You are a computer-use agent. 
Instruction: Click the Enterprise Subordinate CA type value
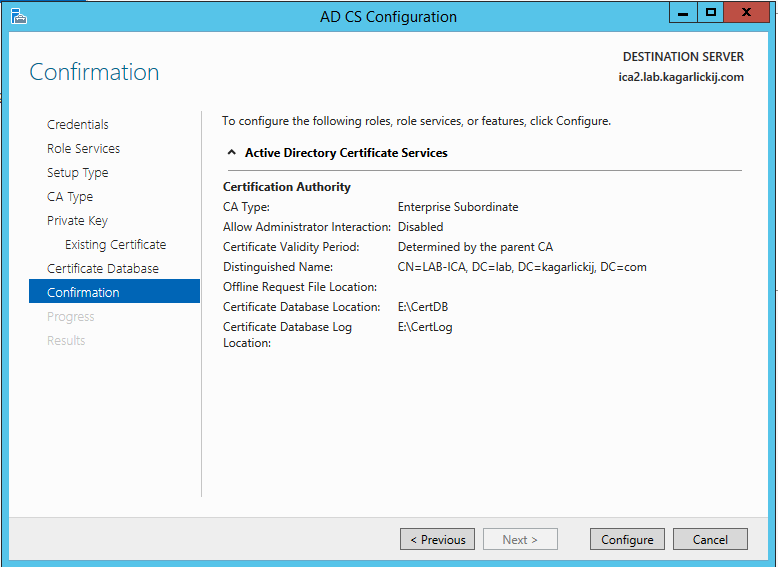pos(458,207)
